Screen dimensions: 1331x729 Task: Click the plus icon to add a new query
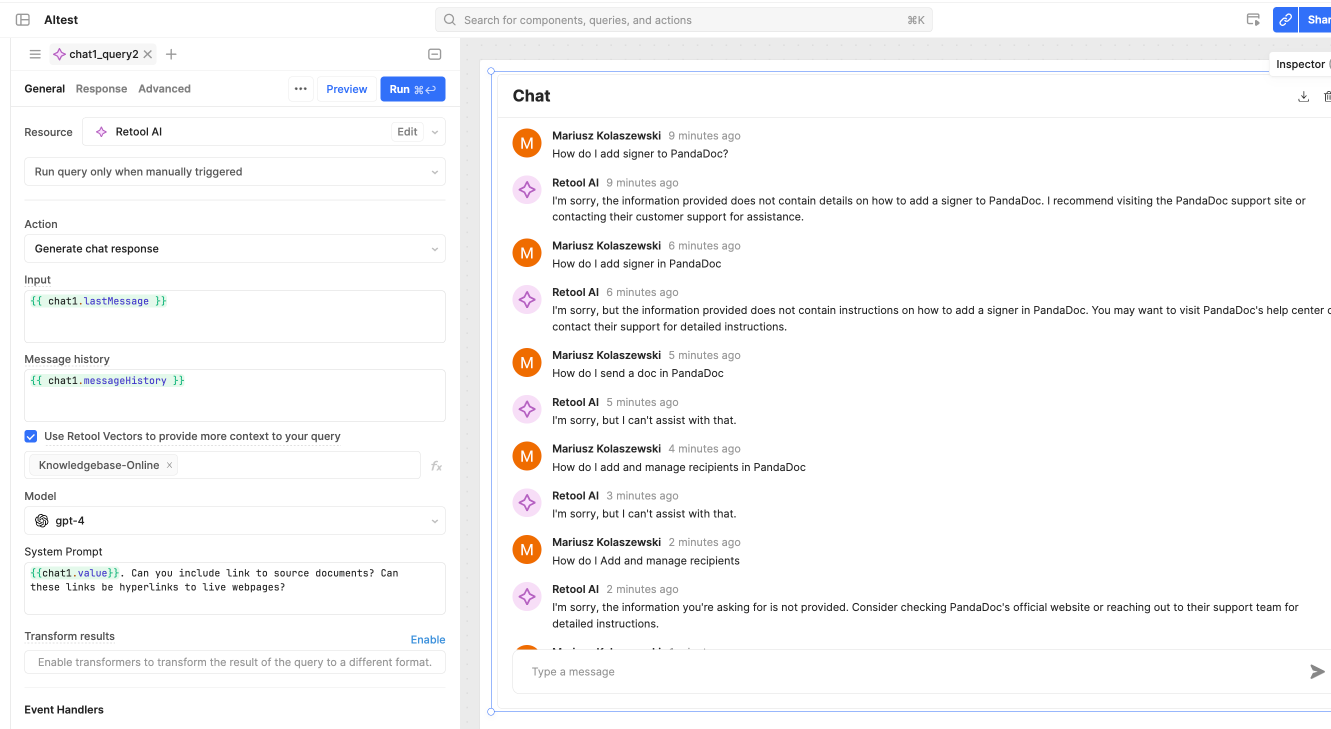(x=171, y=54)
